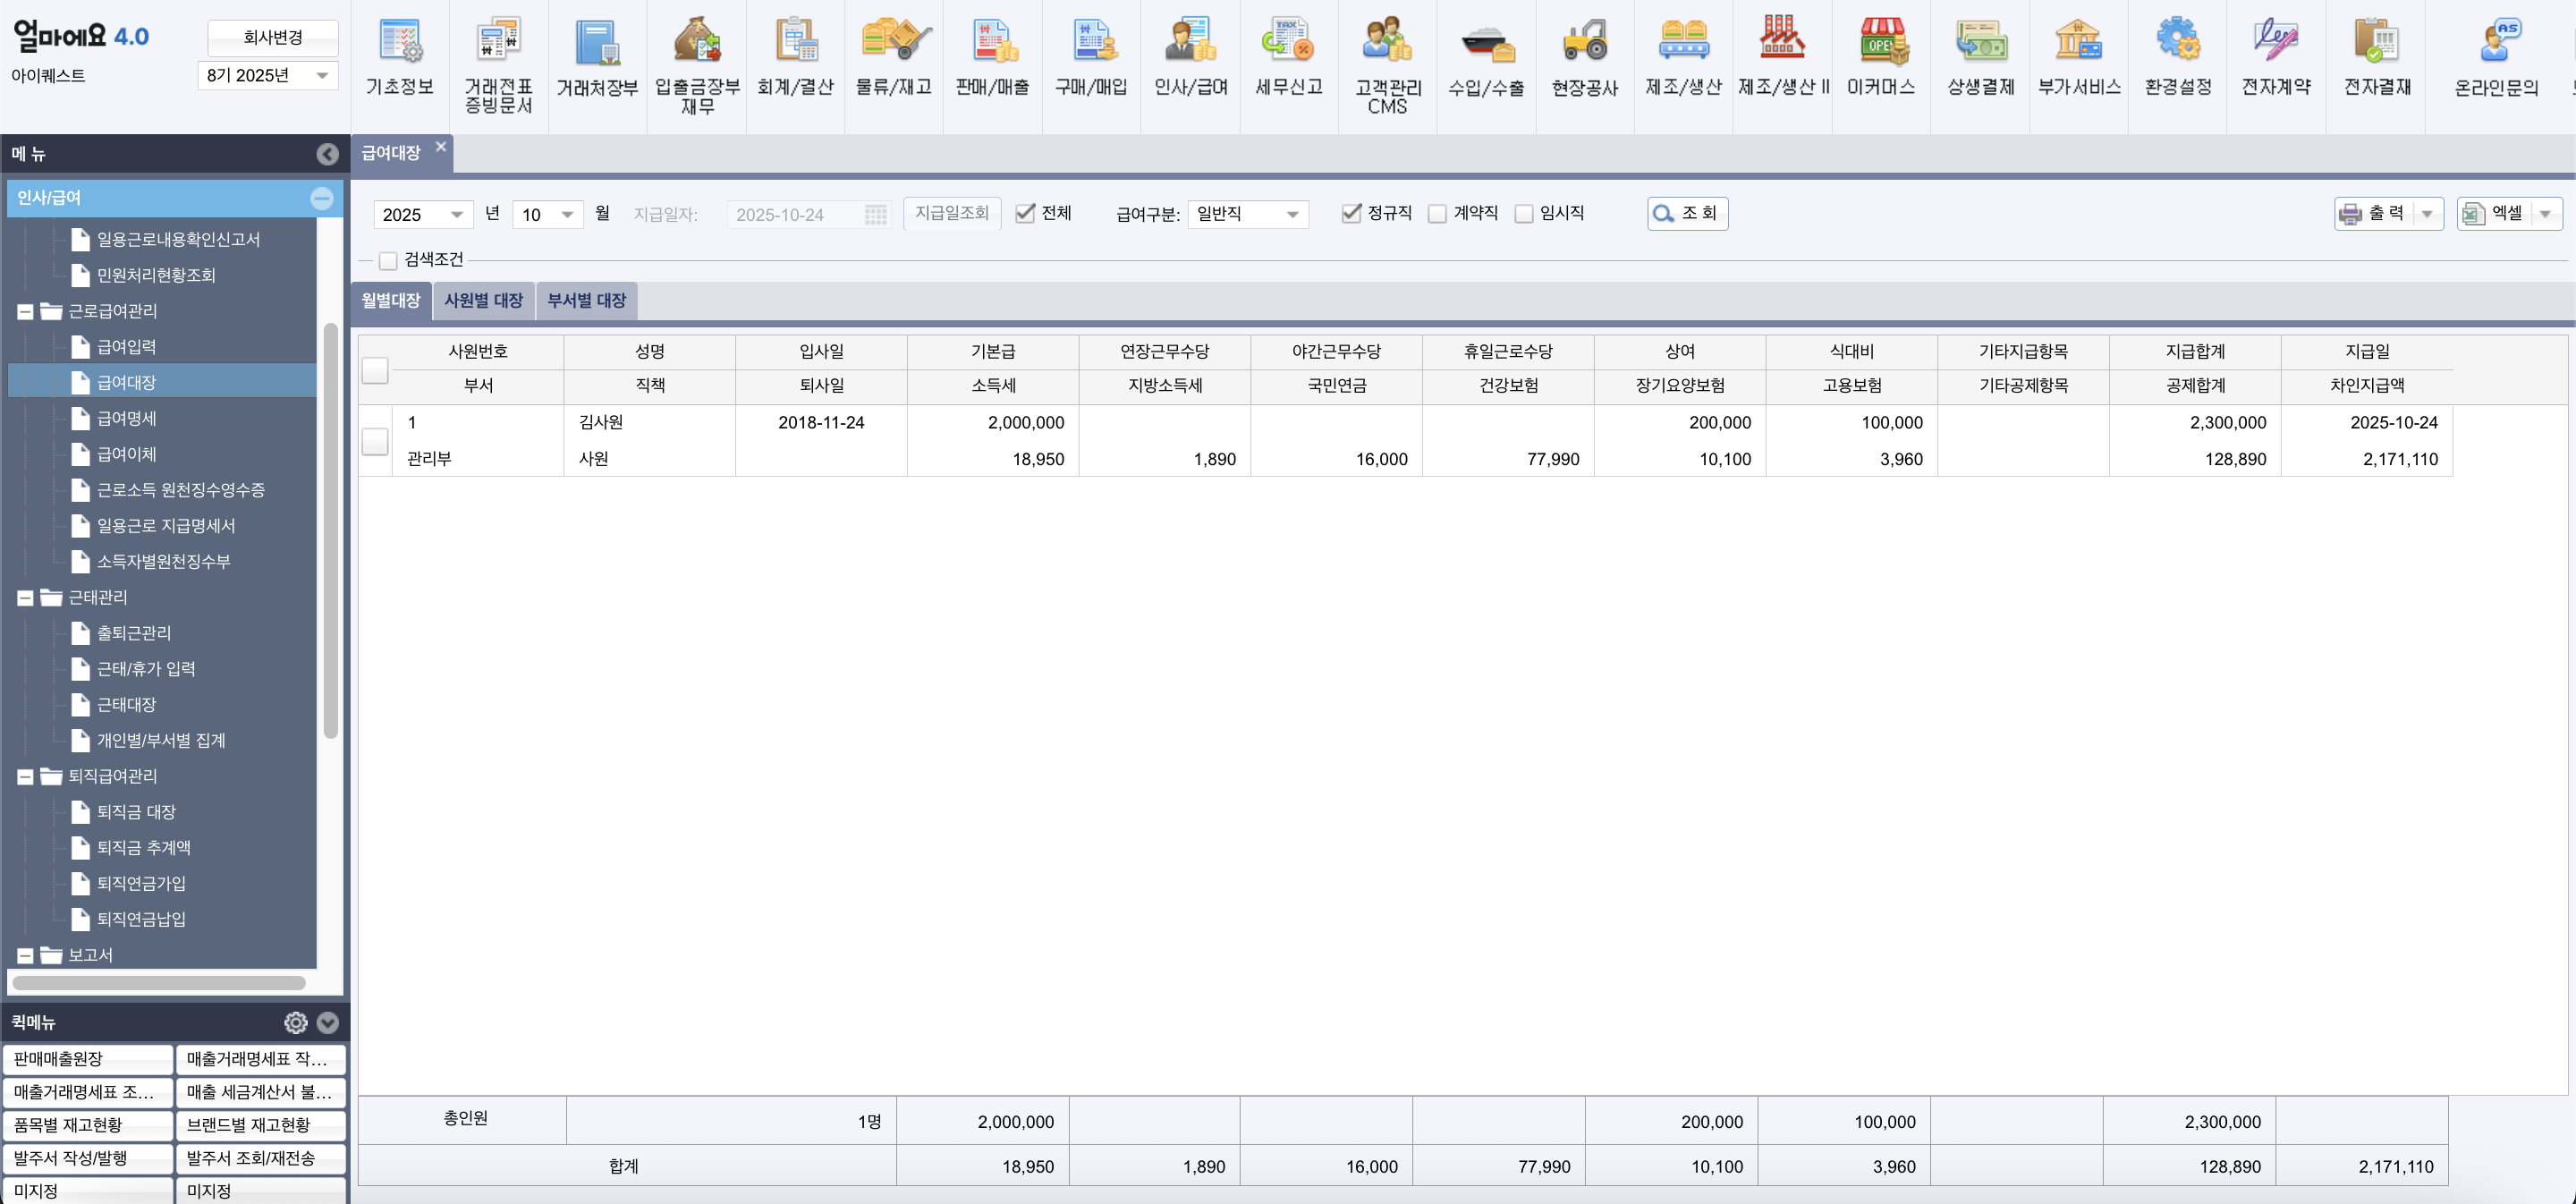This screenshot has height=1204, width=2576.
Task: Click the 물류/재고 forklift icon
Action: coord(894,42)
